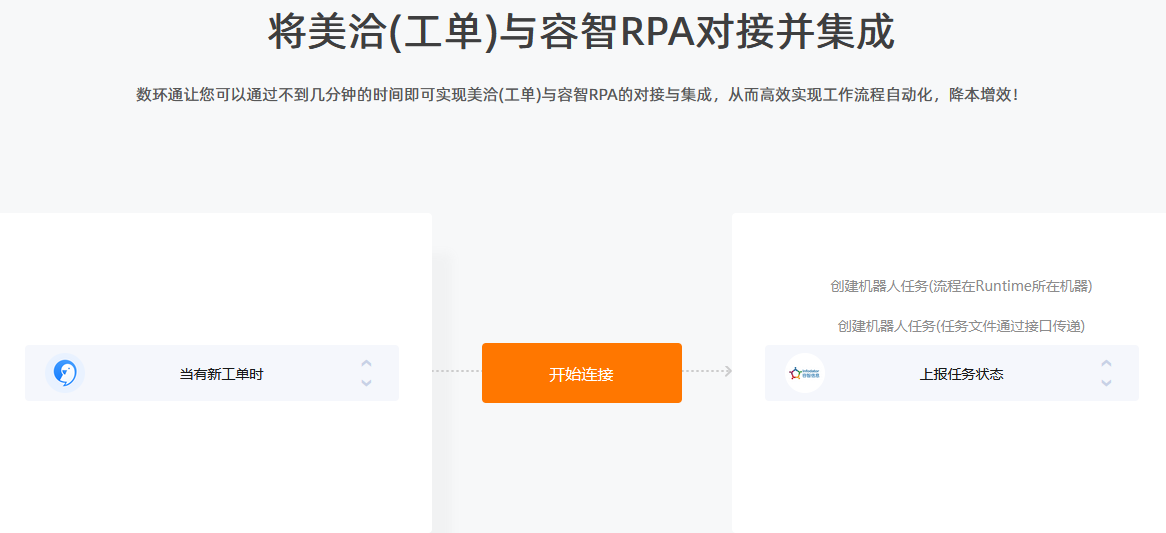This screenshot has height=533, width=1166.
Task: Click the 数环通 description subtitle text
Action: click(577, 95)
